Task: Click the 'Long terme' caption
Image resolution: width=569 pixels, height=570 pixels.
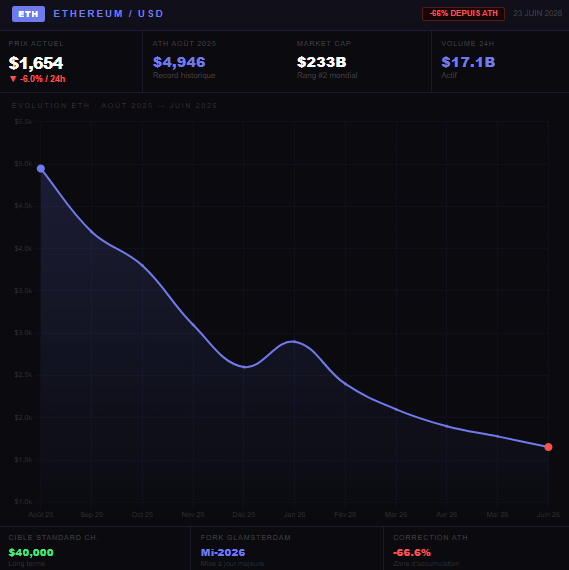Action: (x=27, y=564)
